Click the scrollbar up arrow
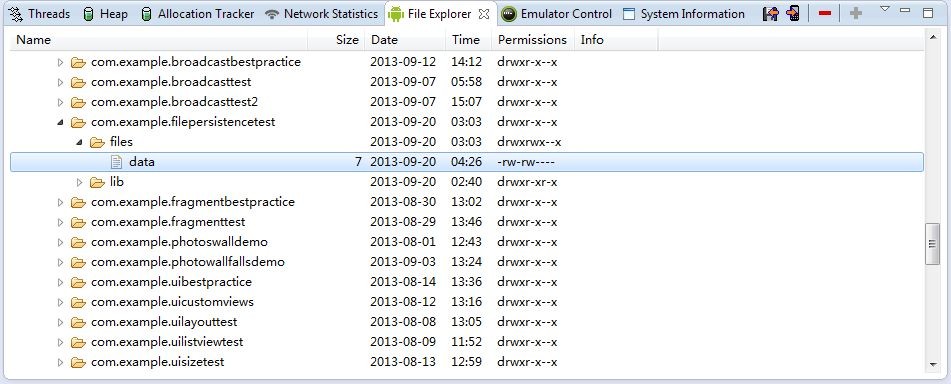The height and width of the screenshot is (384, 951). click(x=933, y=37)
